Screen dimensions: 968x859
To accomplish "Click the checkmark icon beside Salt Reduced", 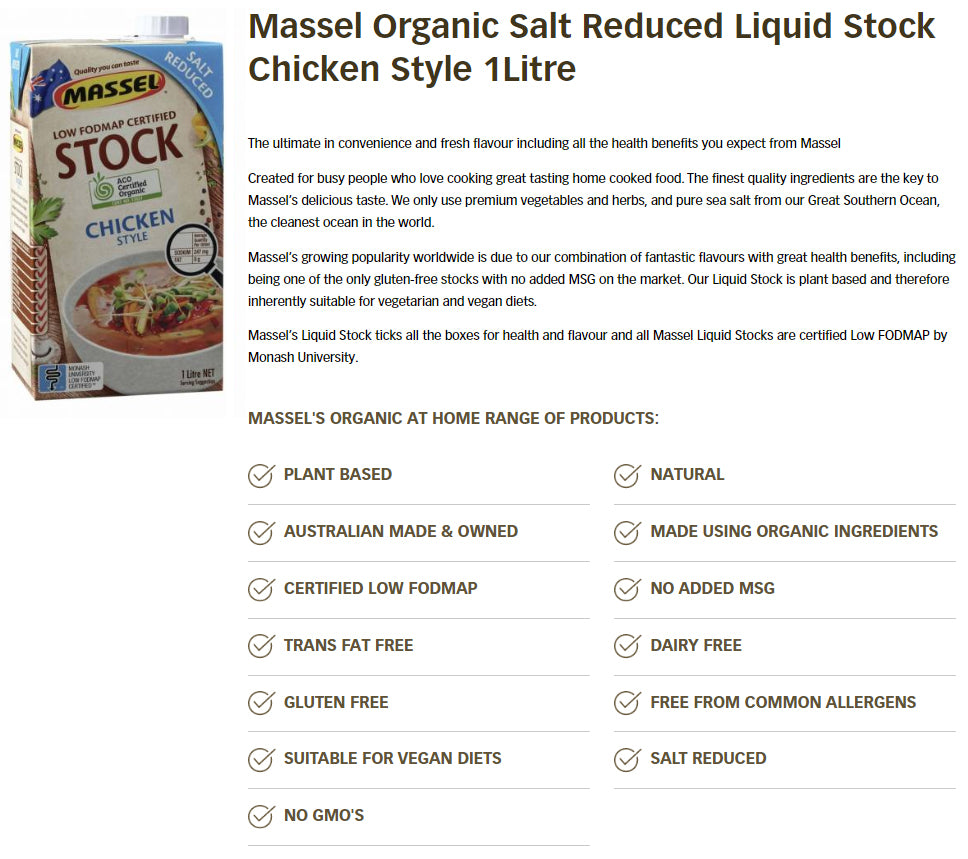I will click(x=627, y=759).
